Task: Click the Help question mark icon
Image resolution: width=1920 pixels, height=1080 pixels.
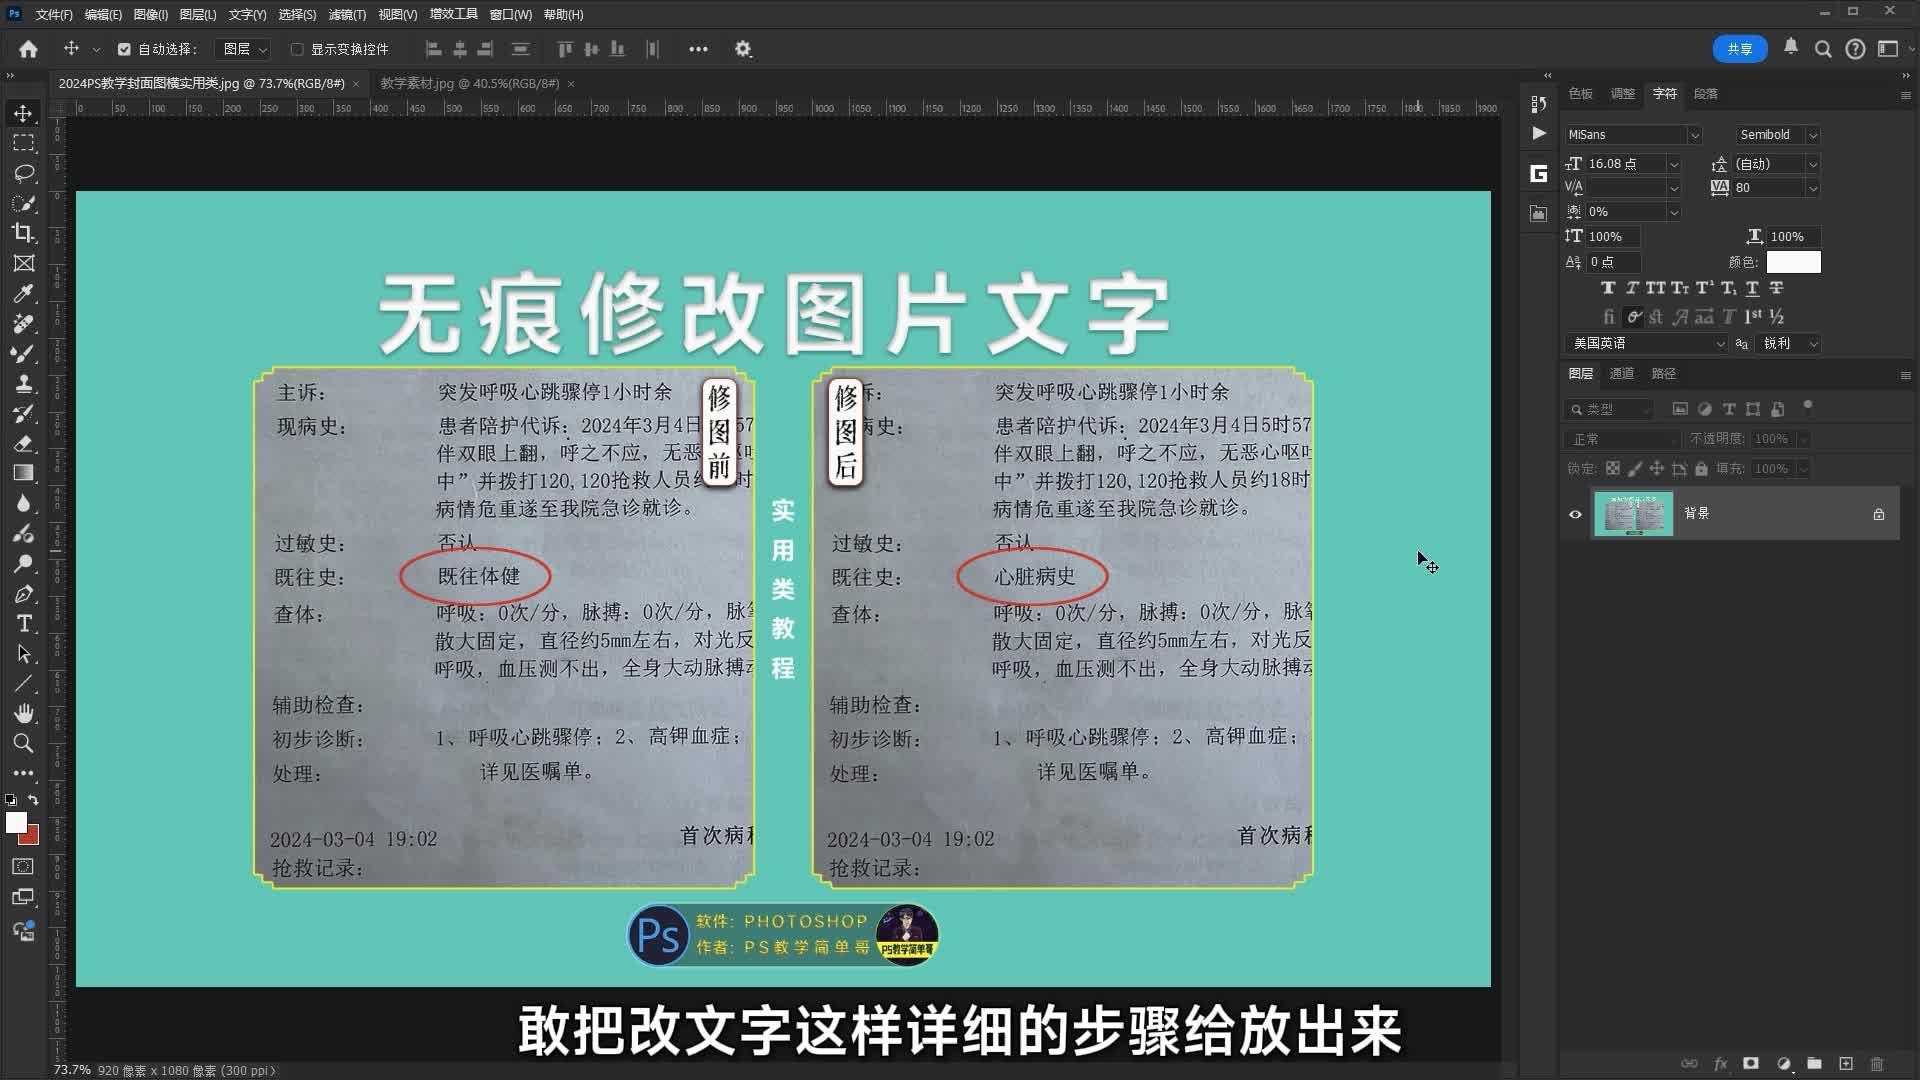Action: click(x=1855, y=49)
